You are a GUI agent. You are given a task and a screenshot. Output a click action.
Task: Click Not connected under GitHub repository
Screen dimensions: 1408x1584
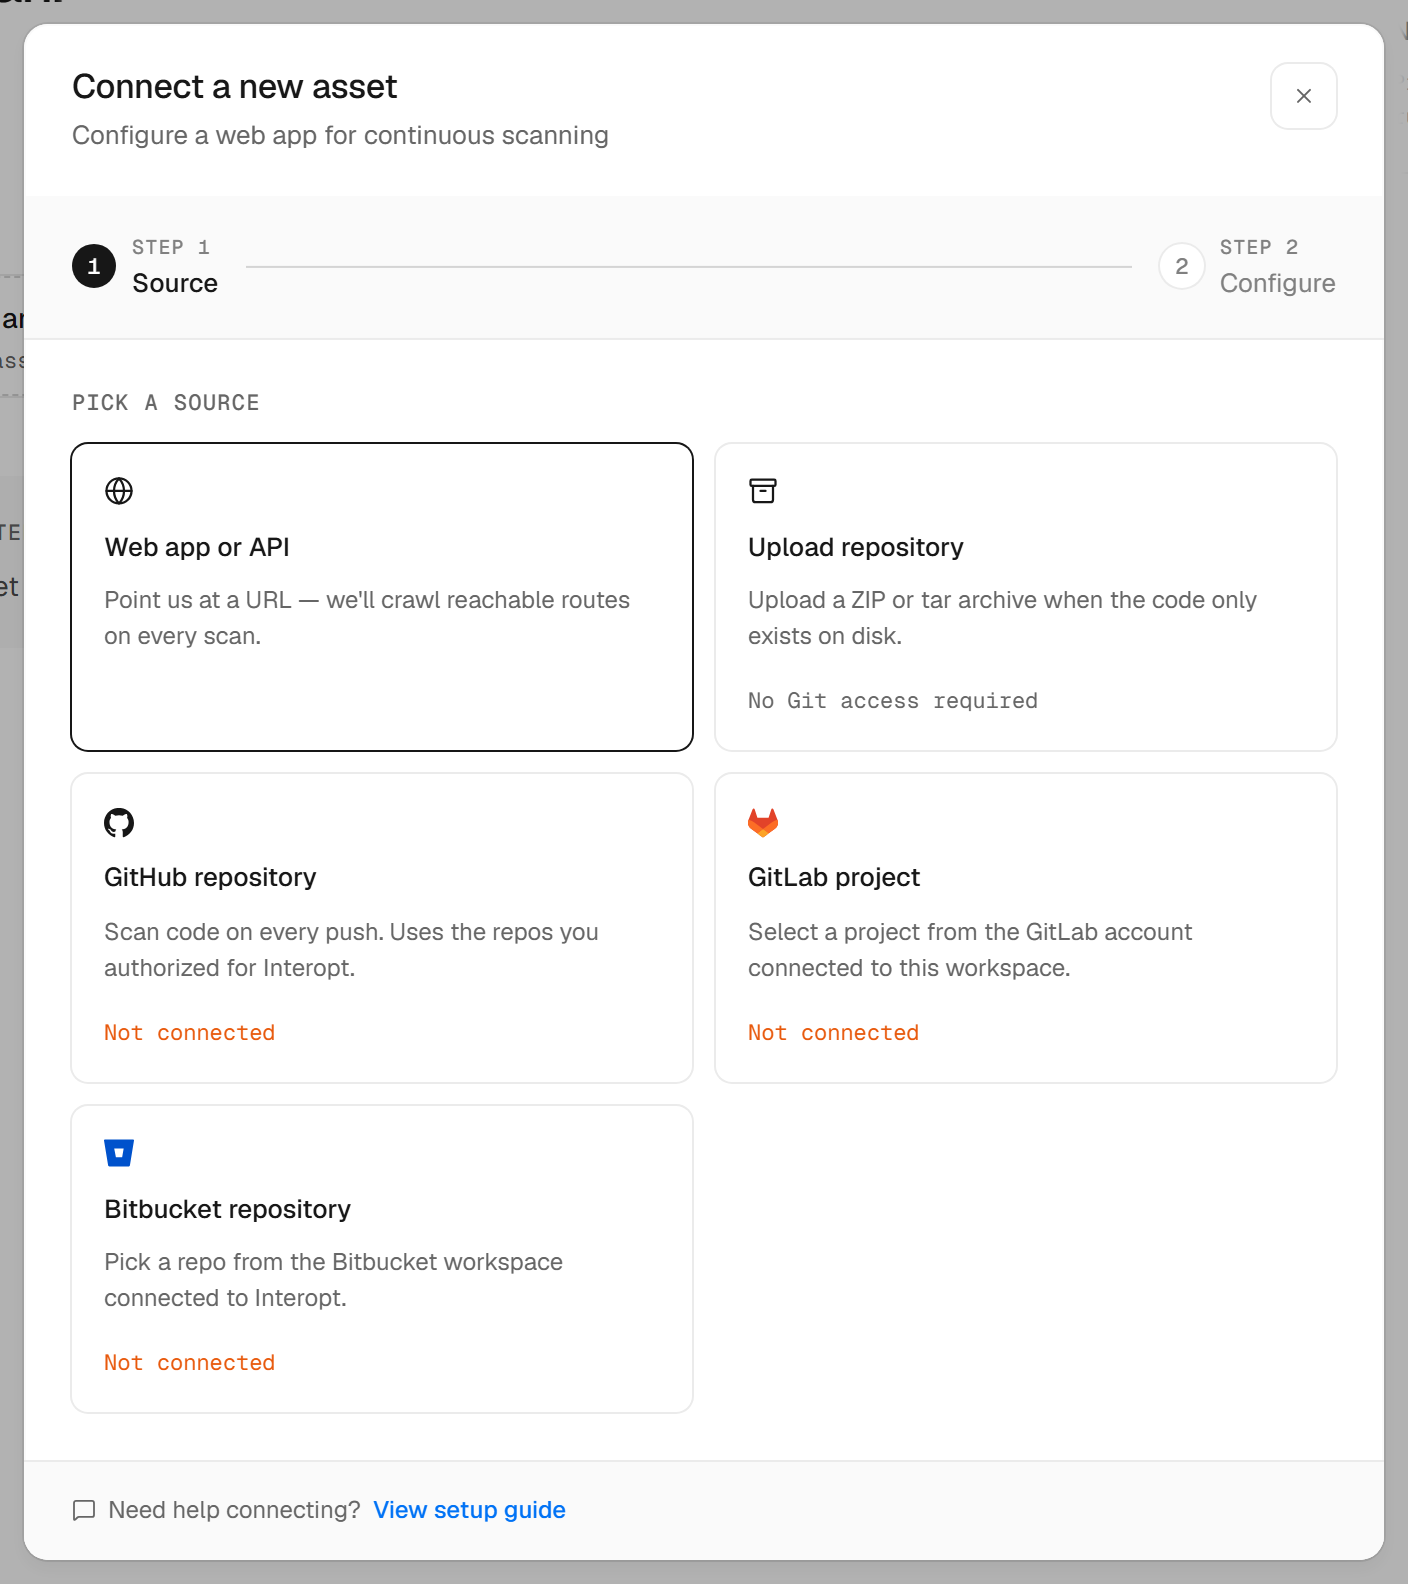189,1033
